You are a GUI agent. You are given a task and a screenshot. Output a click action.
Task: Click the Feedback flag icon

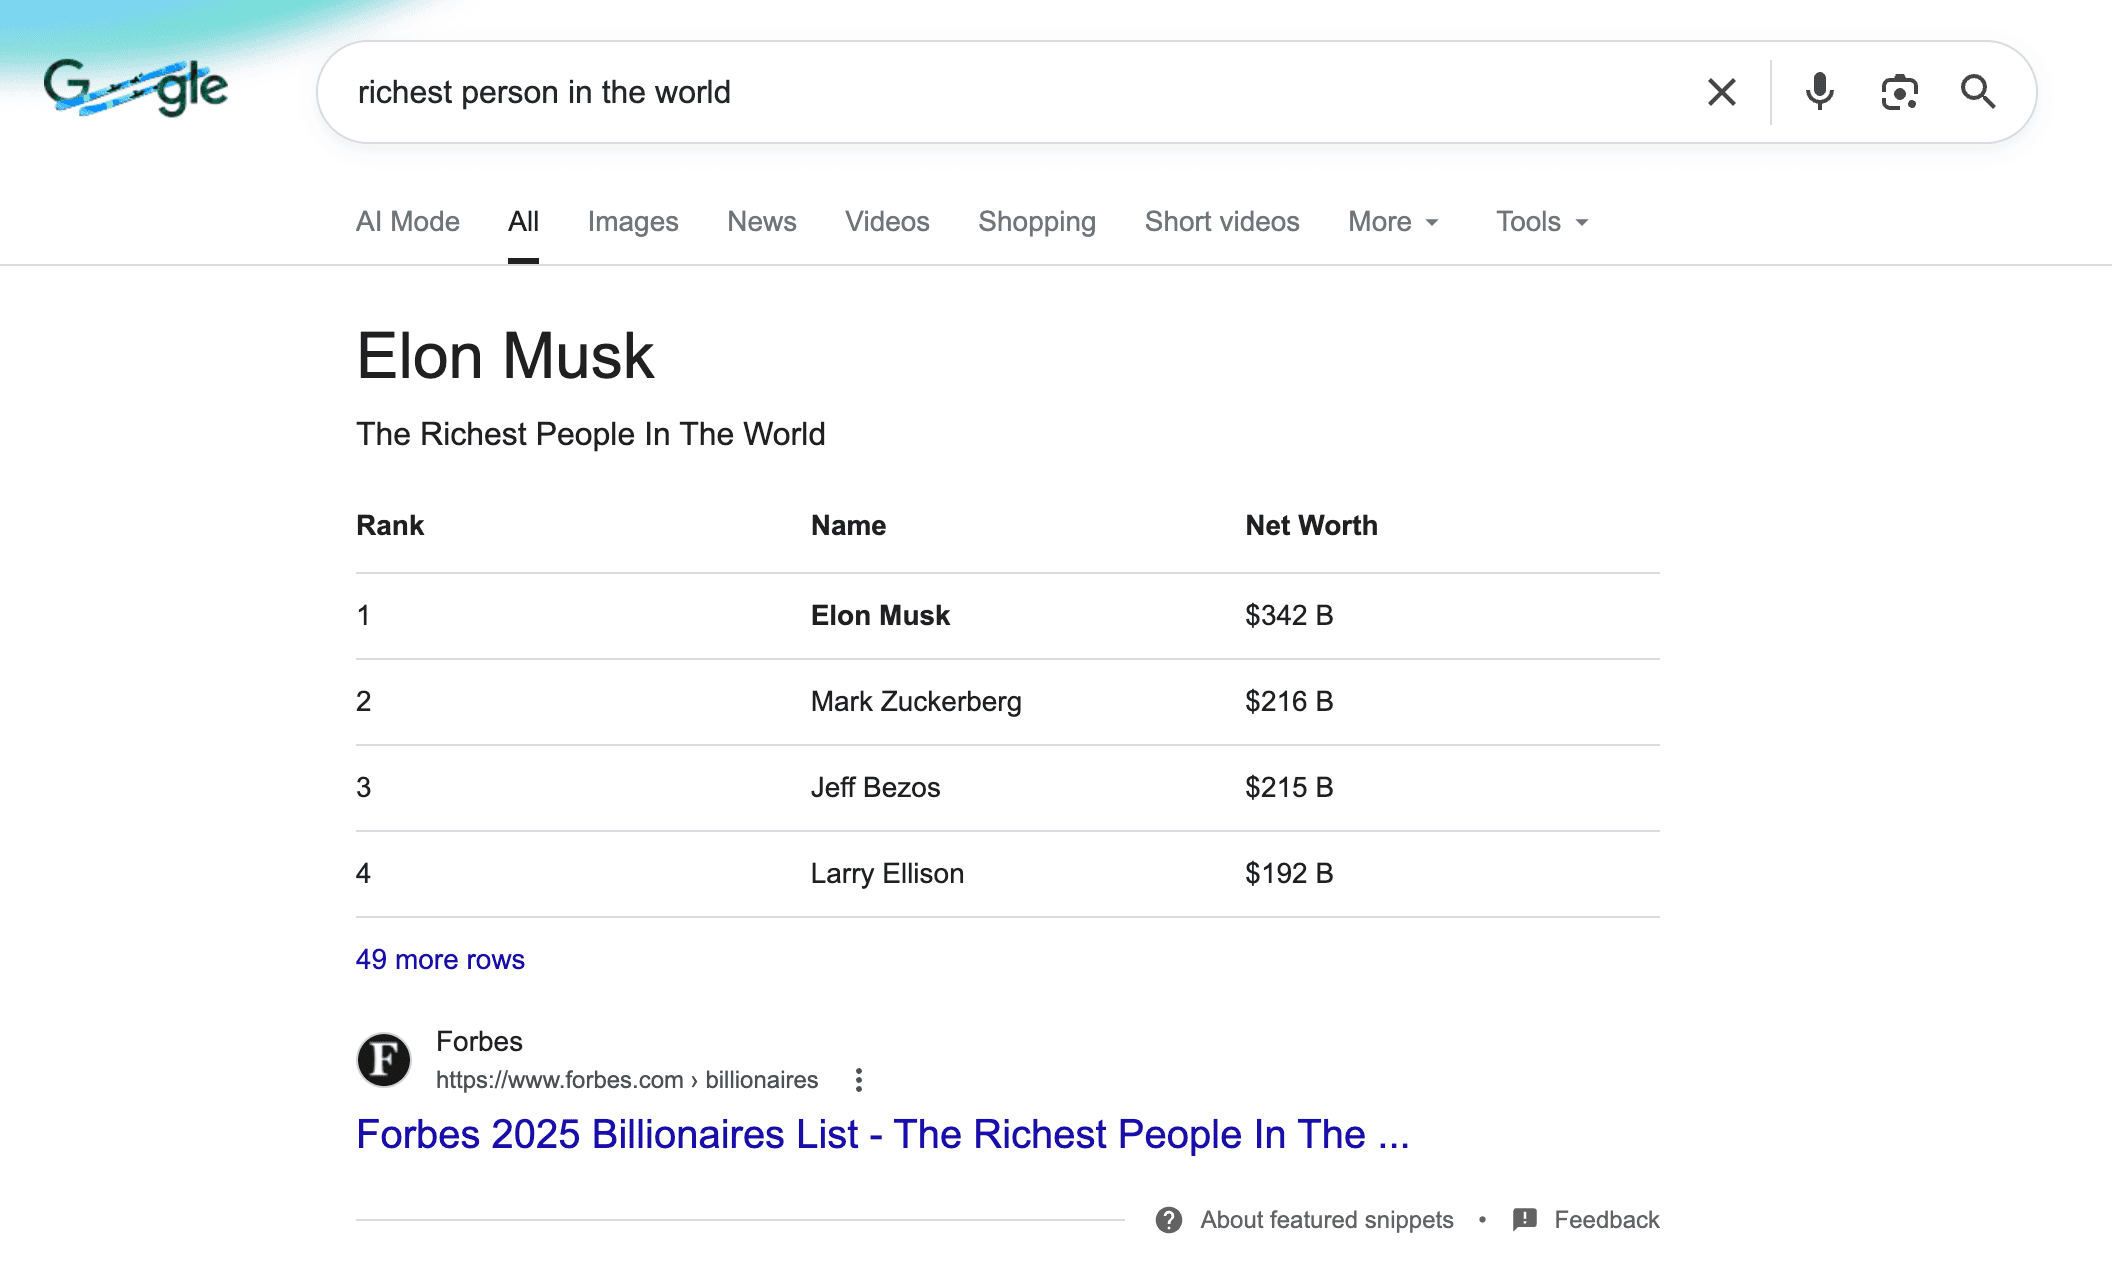[x=1525, y=1219]
